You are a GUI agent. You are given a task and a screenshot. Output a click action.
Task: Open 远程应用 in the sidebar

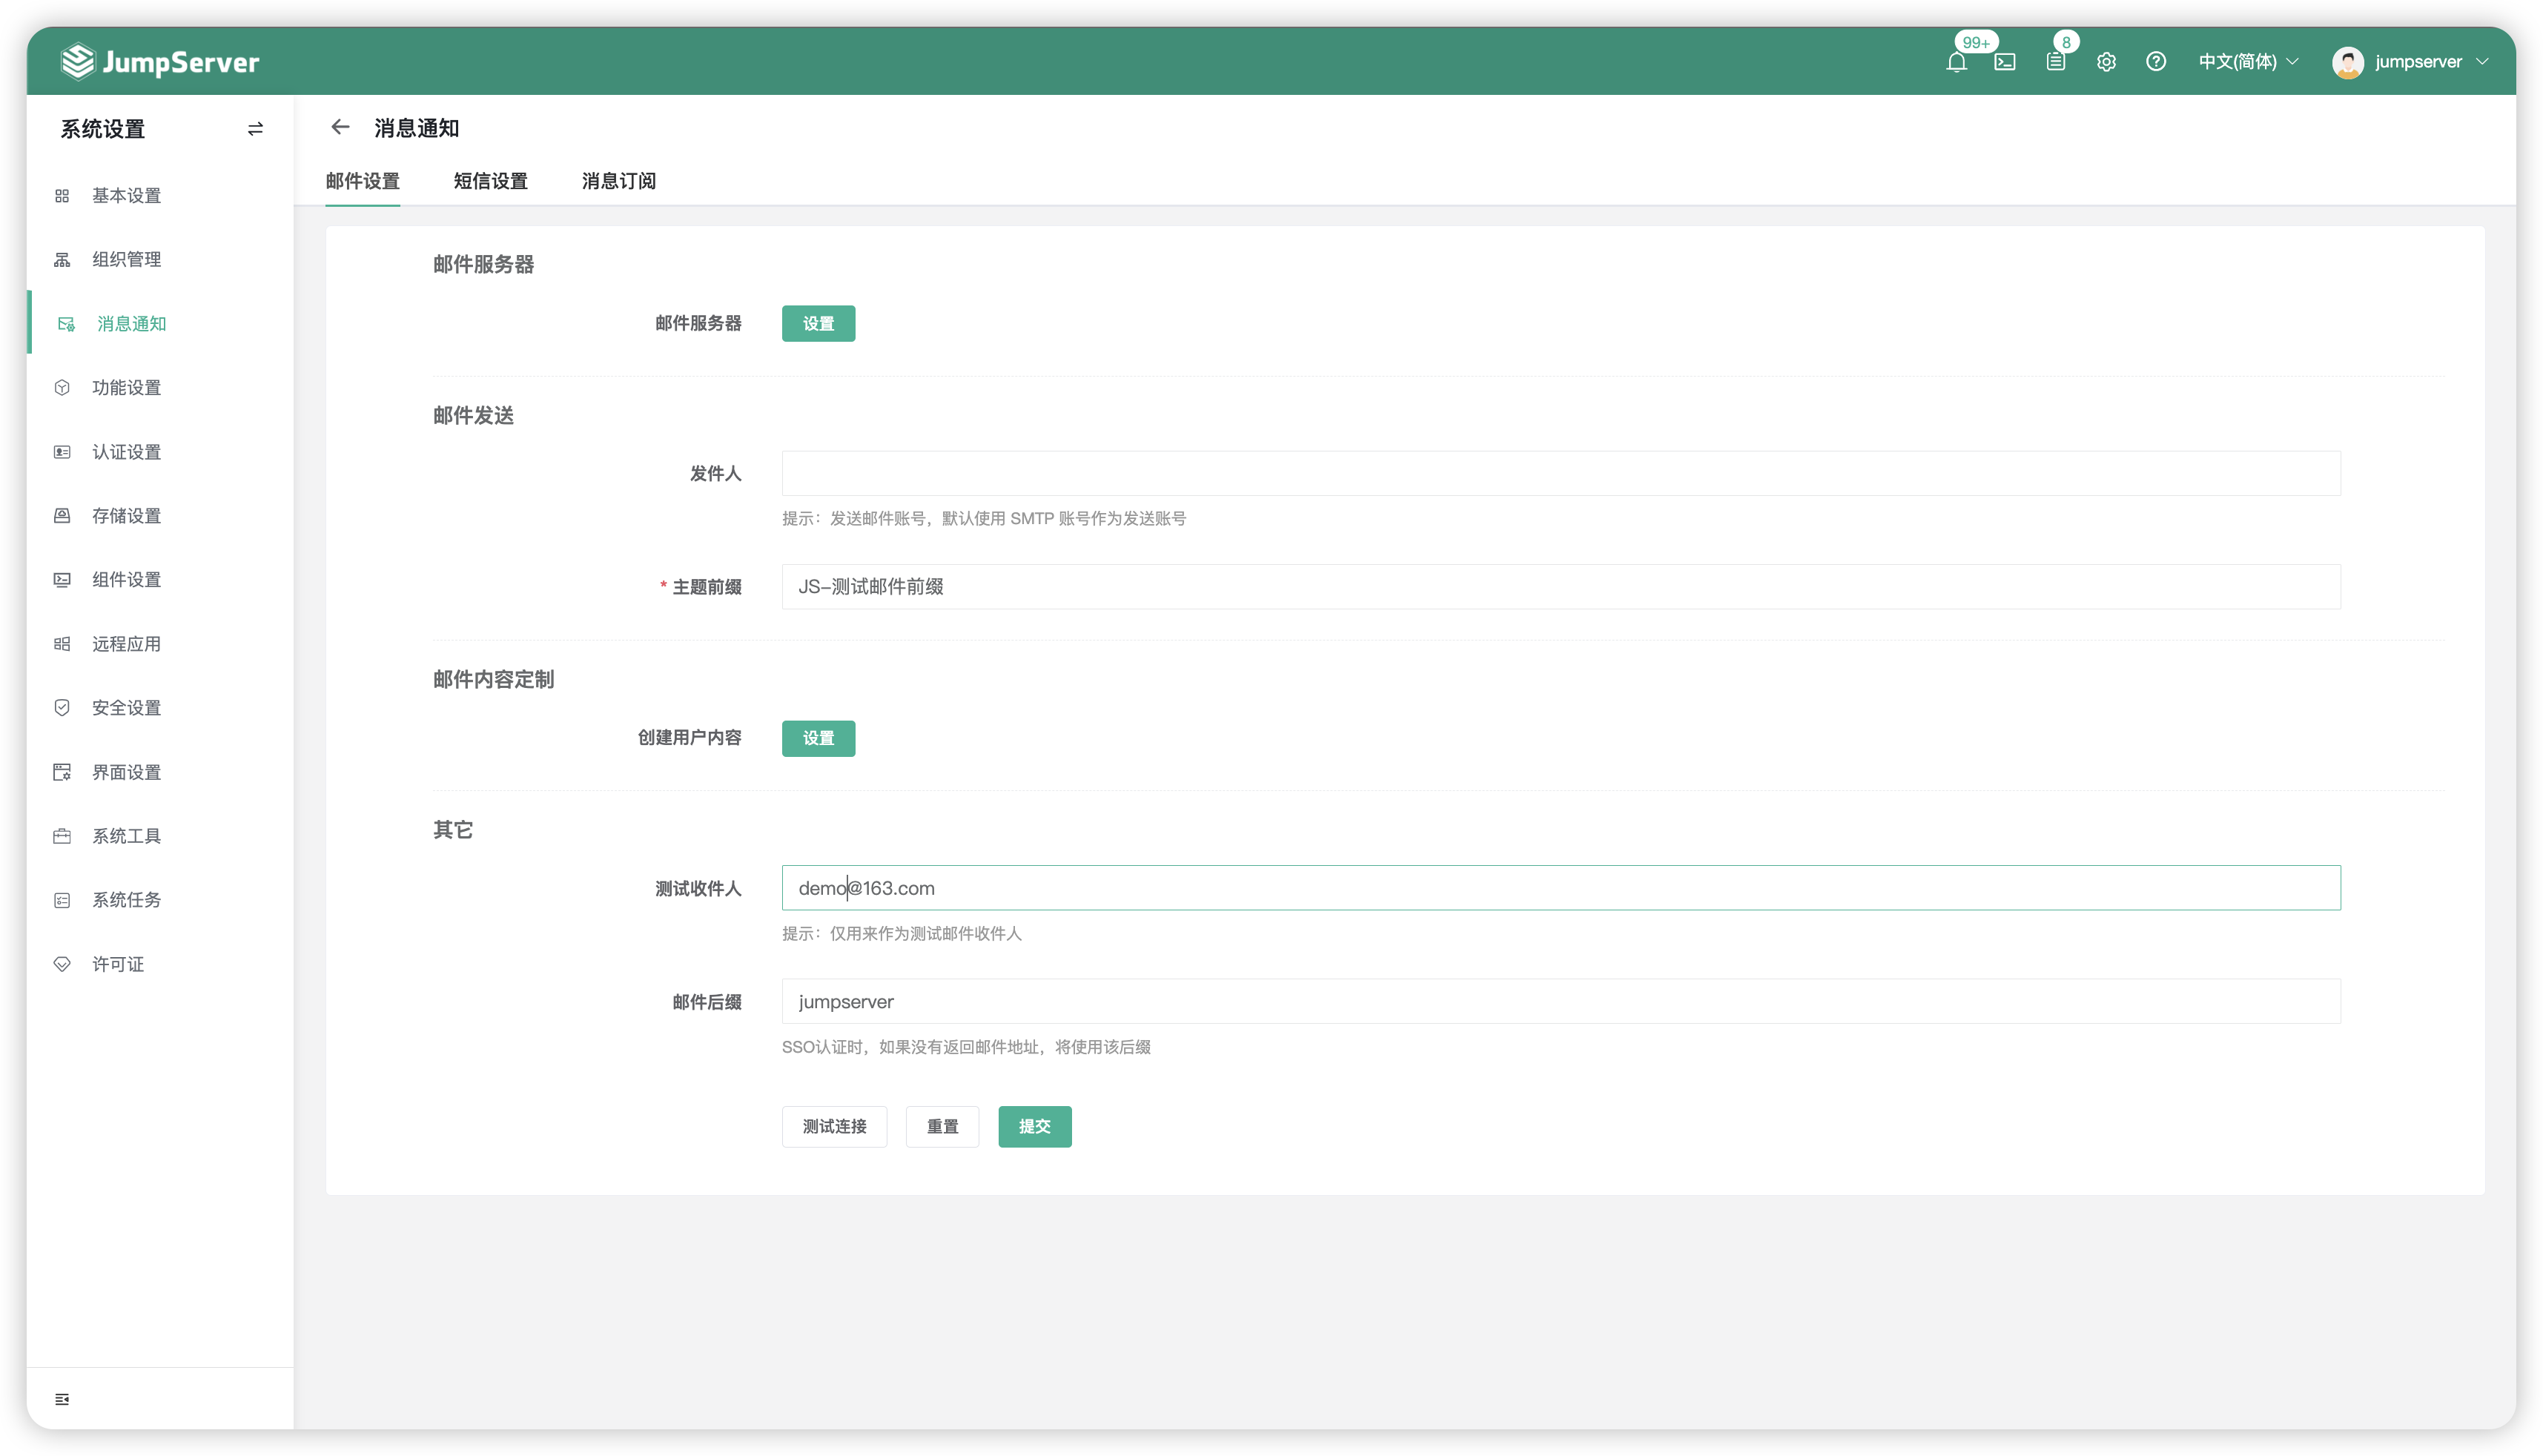(x=160, y=644)
